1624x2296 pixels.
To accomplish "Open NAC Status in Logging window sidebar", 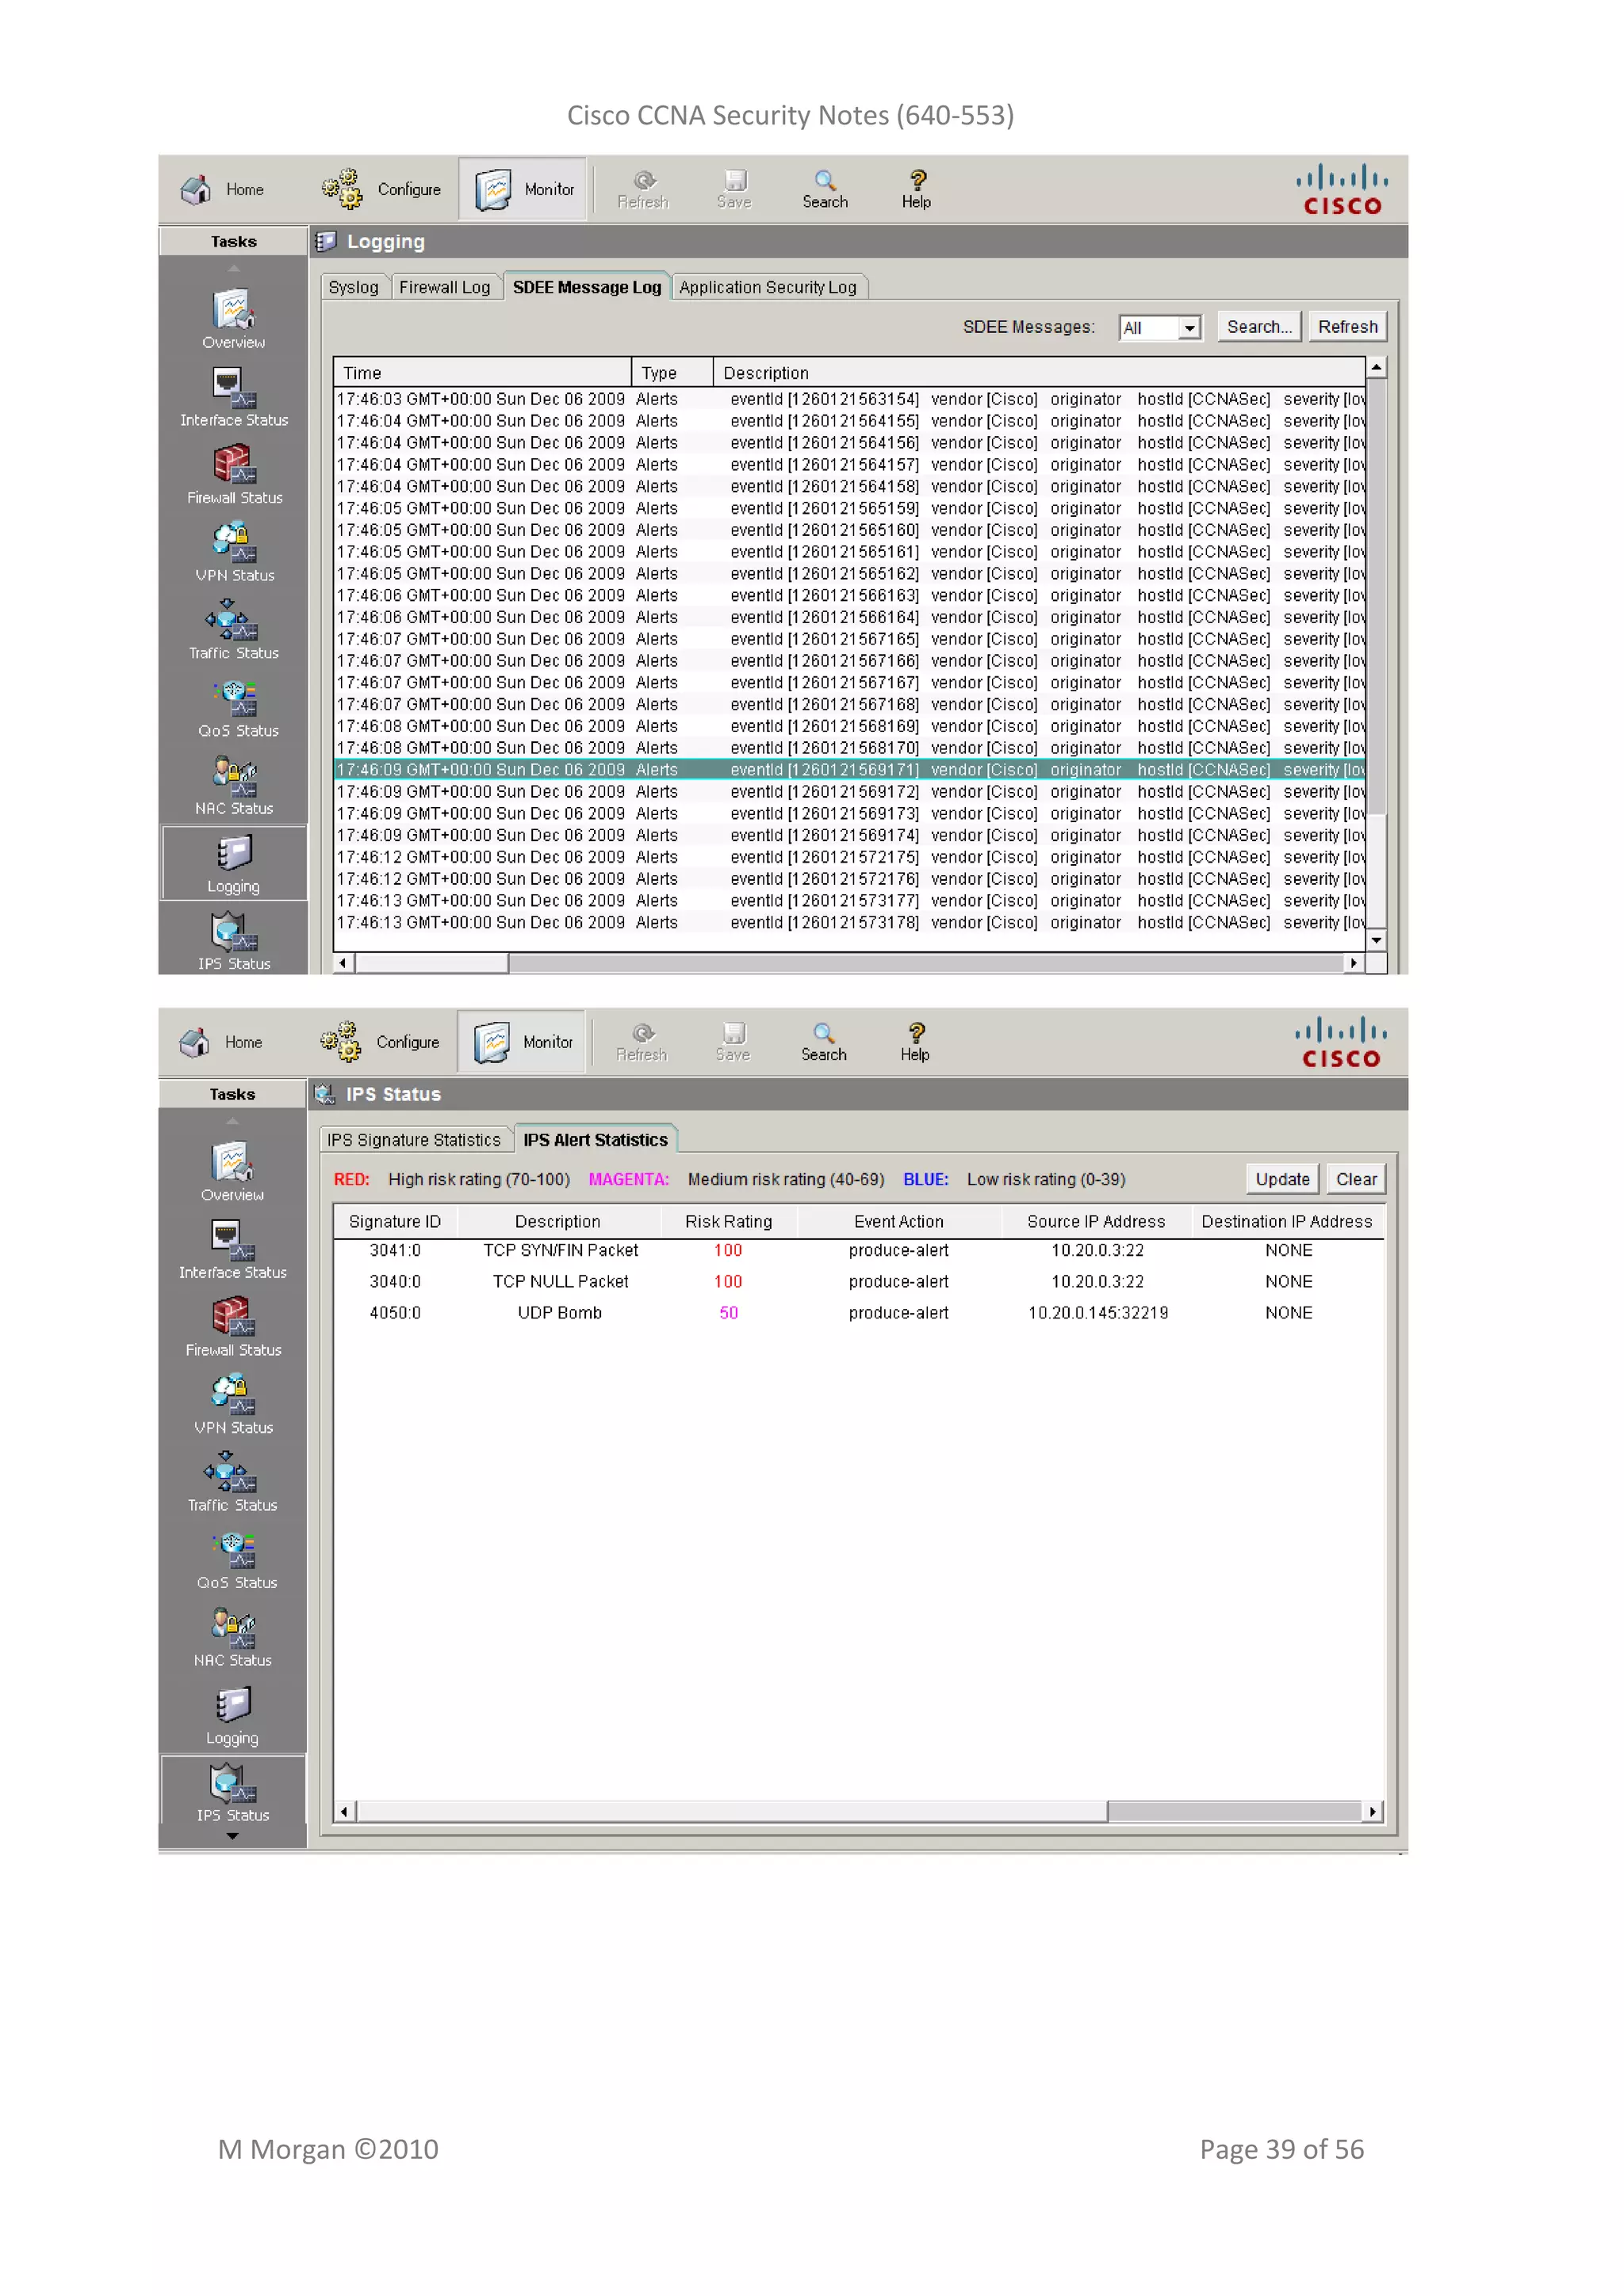I will (x=234, y=786).
